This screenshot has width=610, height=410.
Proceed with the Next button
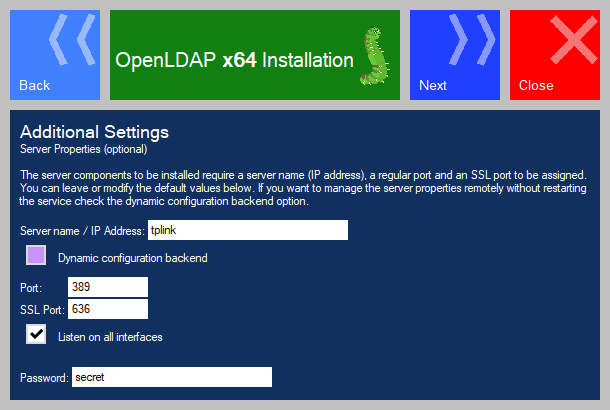tap(455, 55)
